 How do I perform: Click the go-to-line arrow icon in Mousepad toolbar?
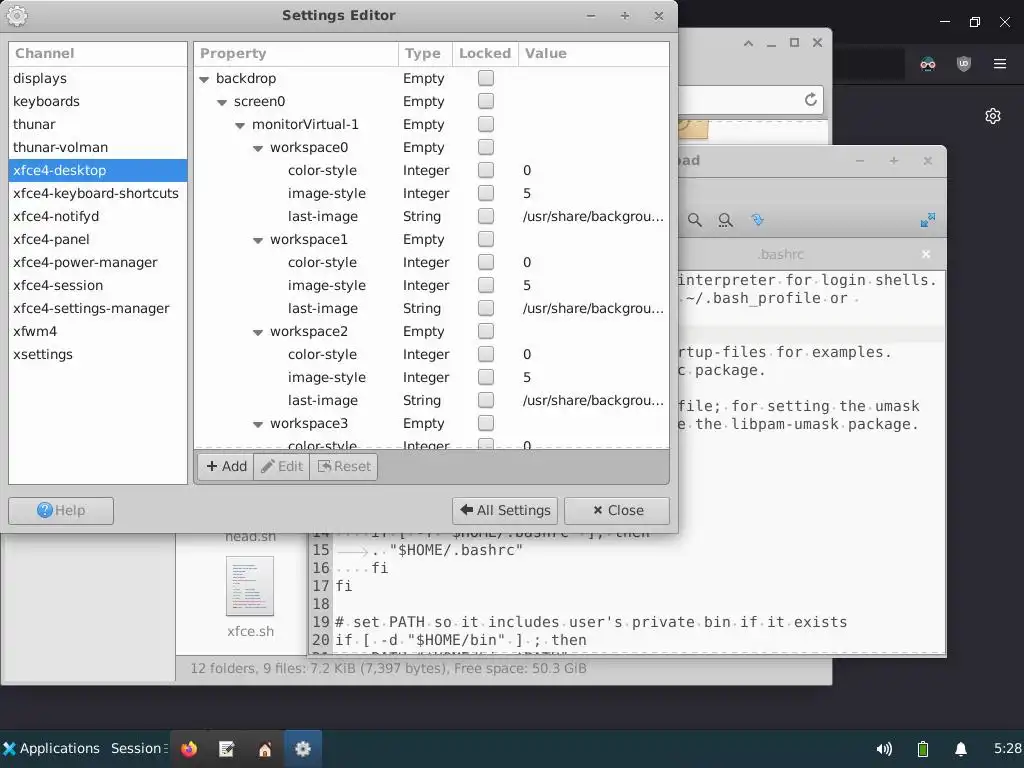pyautogui.click(x=758, y=219)
